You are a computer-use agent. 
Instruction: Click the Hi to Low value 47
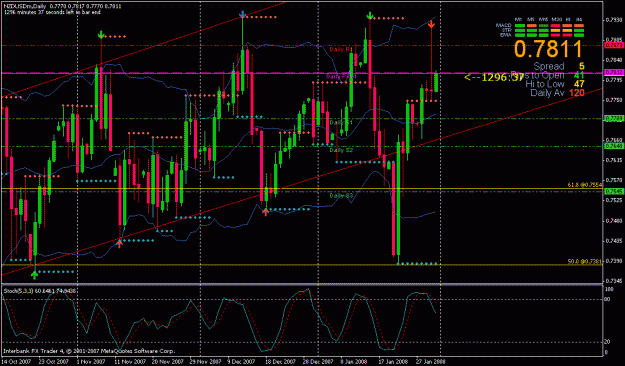click(579, 84)
